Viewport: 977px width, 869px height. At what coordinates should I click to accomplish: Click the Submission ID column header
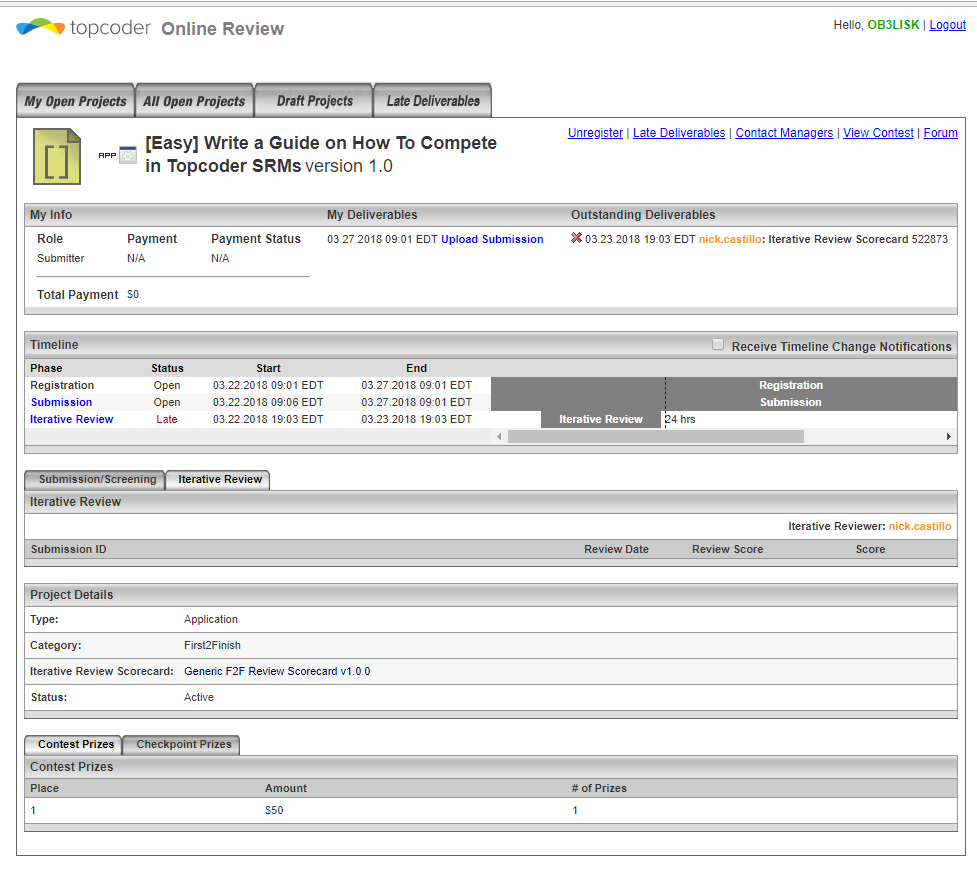[69, 549]
